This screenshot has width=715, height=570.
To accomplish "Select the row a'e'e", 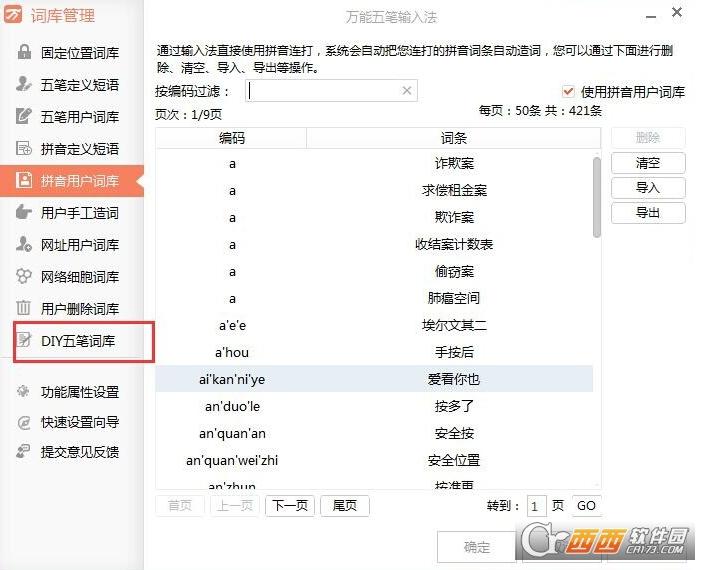I will click(374, 325).
